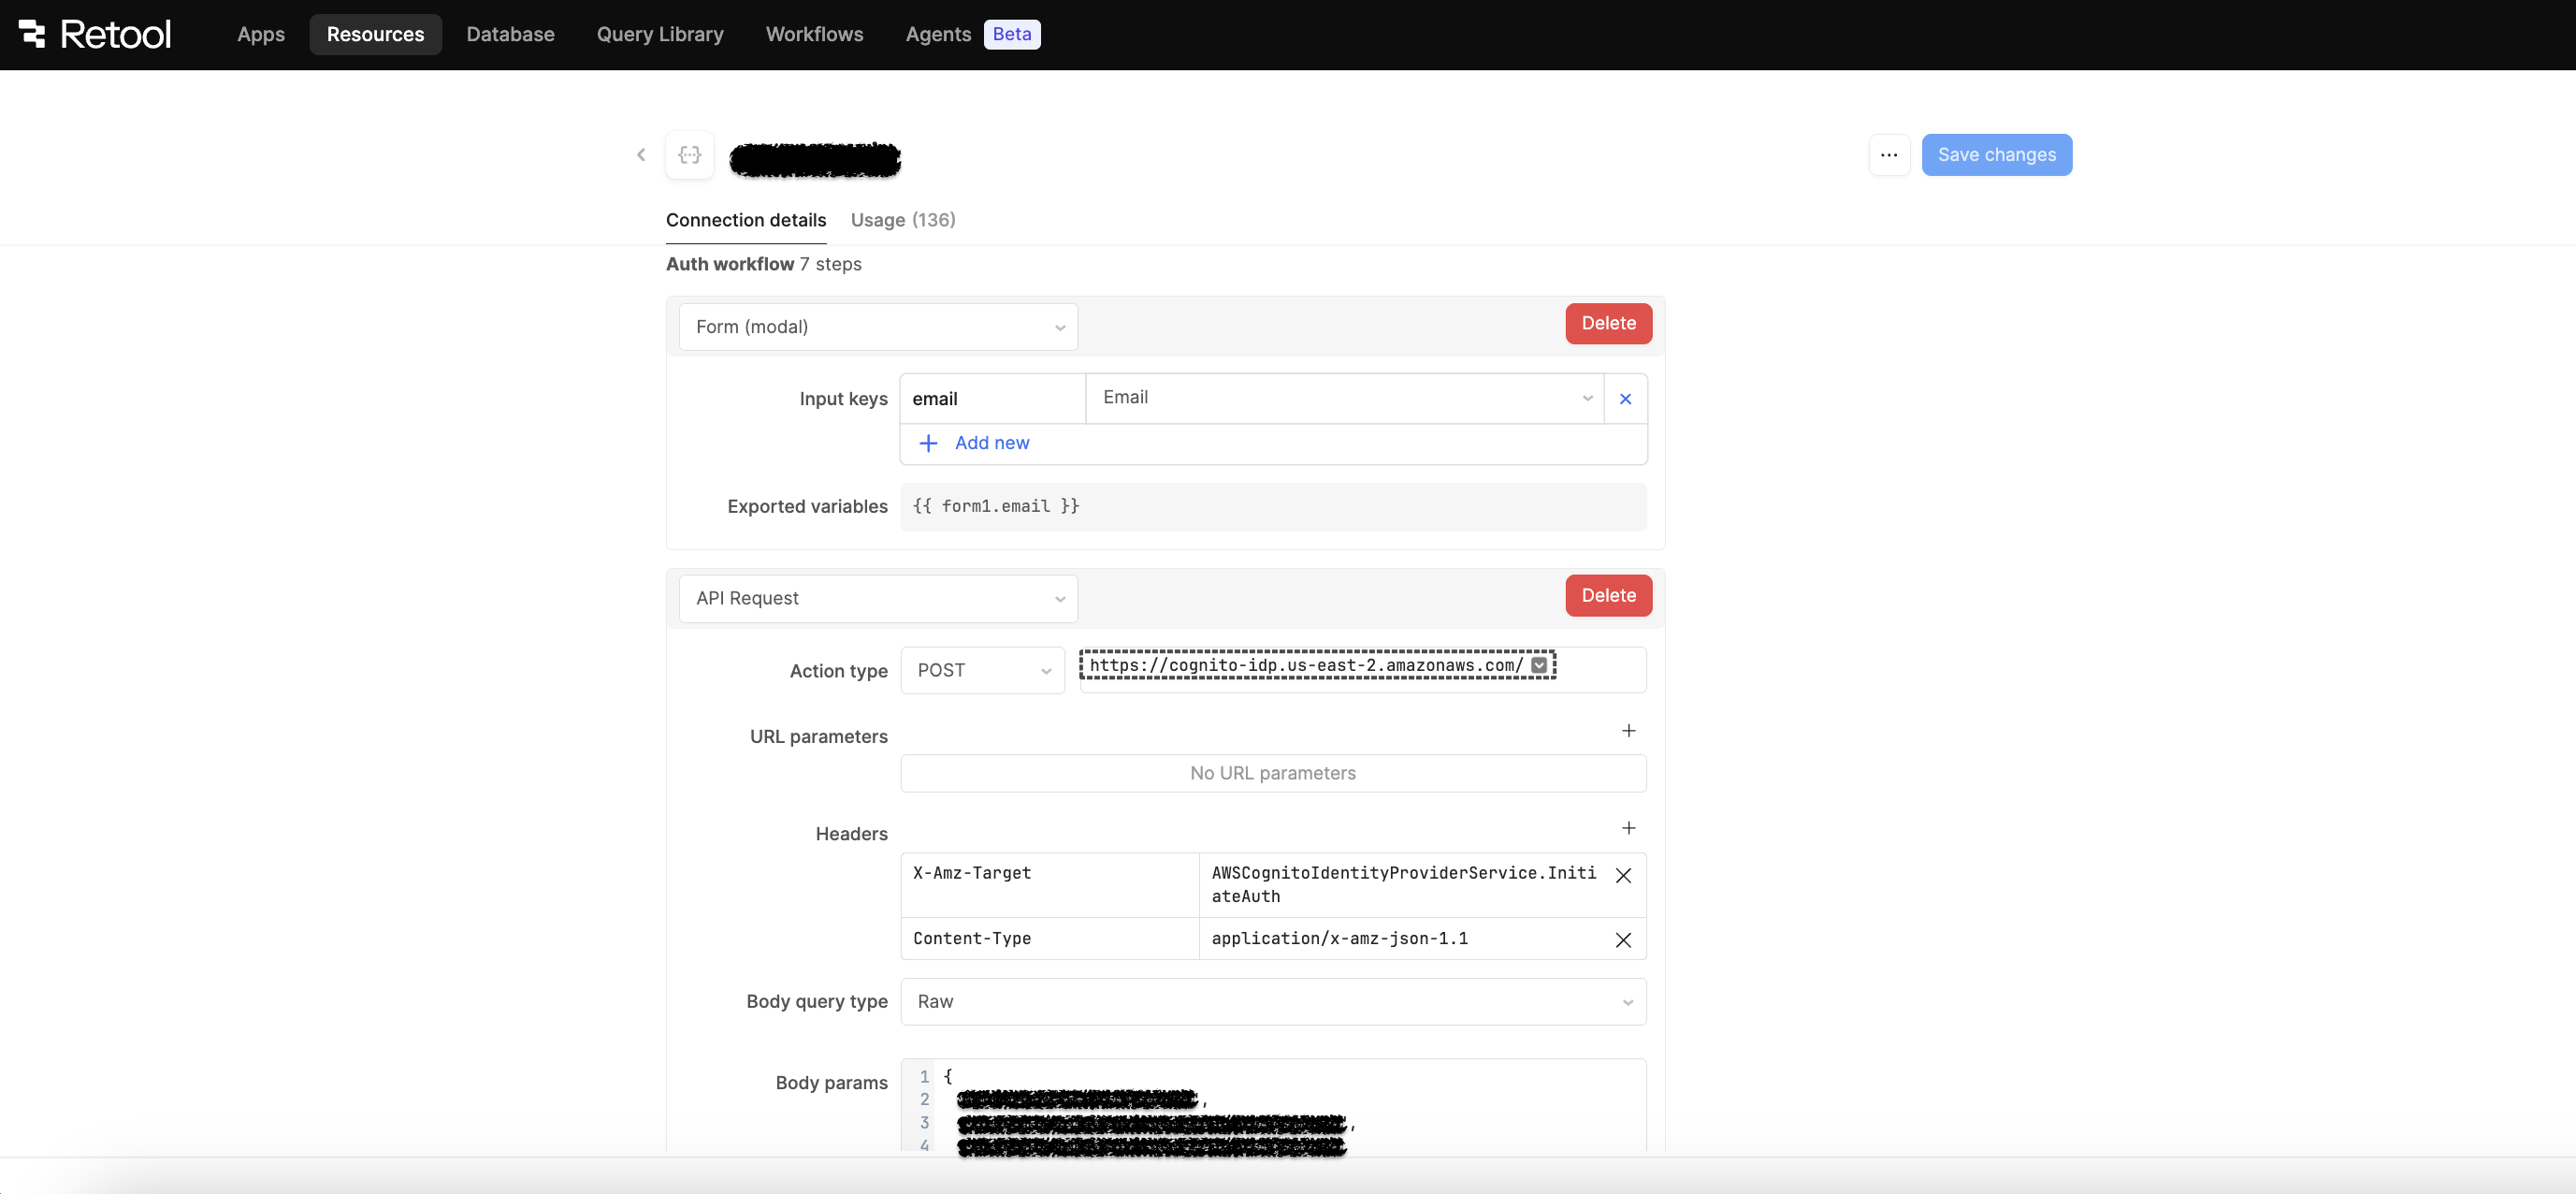Screen dimensions: 2576x1194
Task: Open the Body query type Raw dropdown
Action: pyautogui.click(x=1272, y=1002)
